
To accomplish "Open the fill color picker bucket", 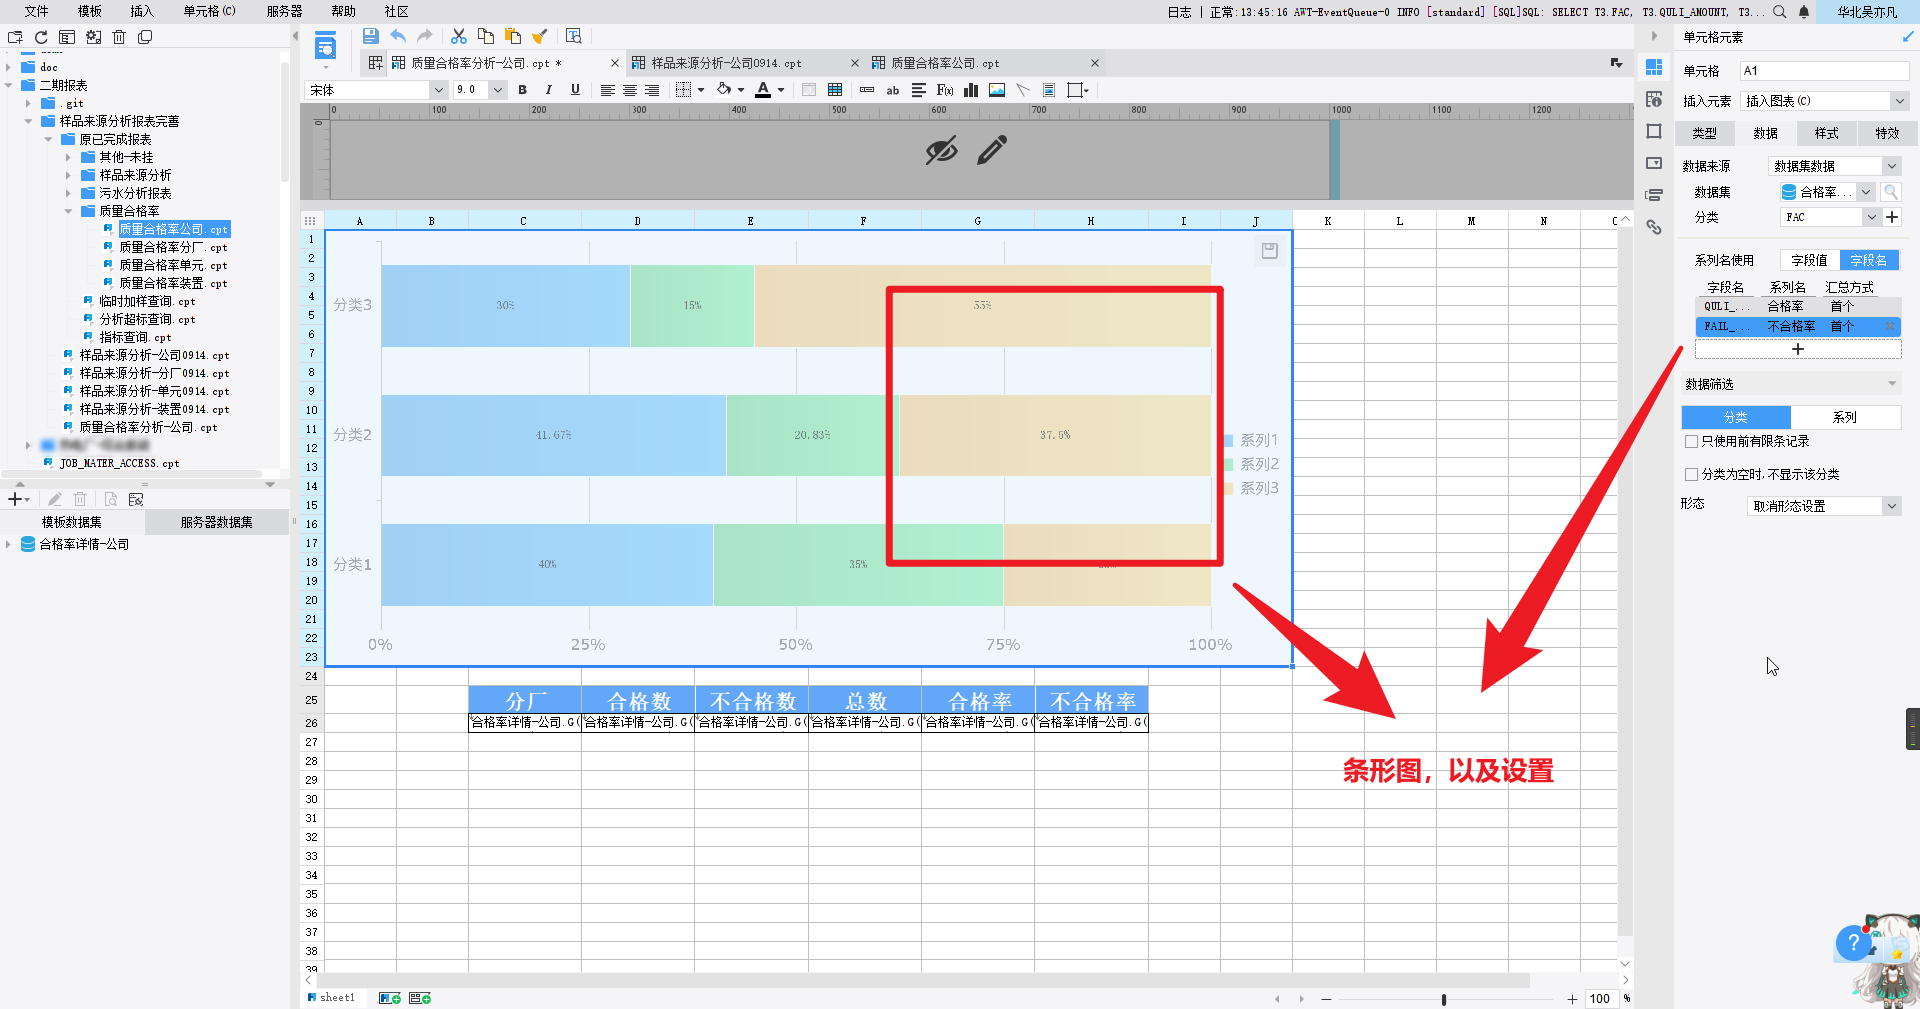I will tap(724, 90).
